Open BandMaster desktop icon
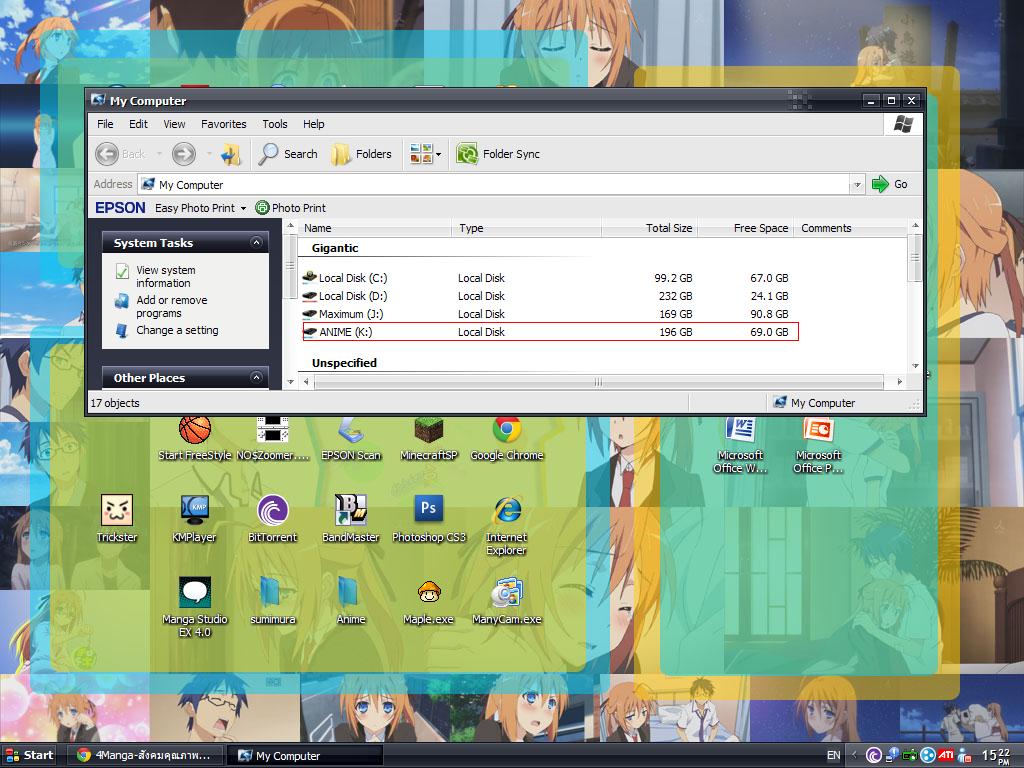The image size is (1024, 768). pyautogui.click(x=351, y=519)
